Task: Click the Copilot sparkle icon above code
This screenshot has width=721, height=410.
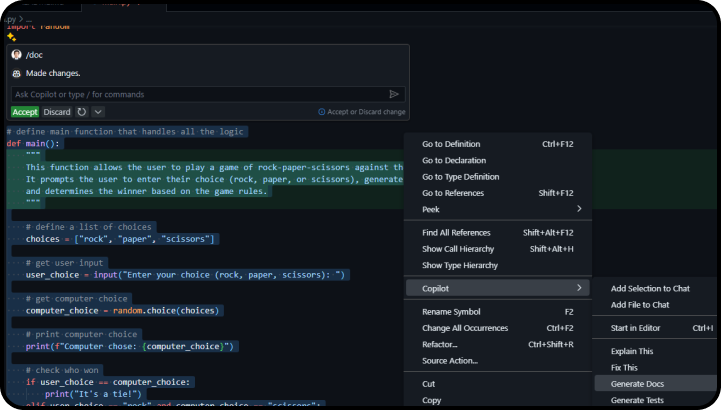Action: (11, 37)
